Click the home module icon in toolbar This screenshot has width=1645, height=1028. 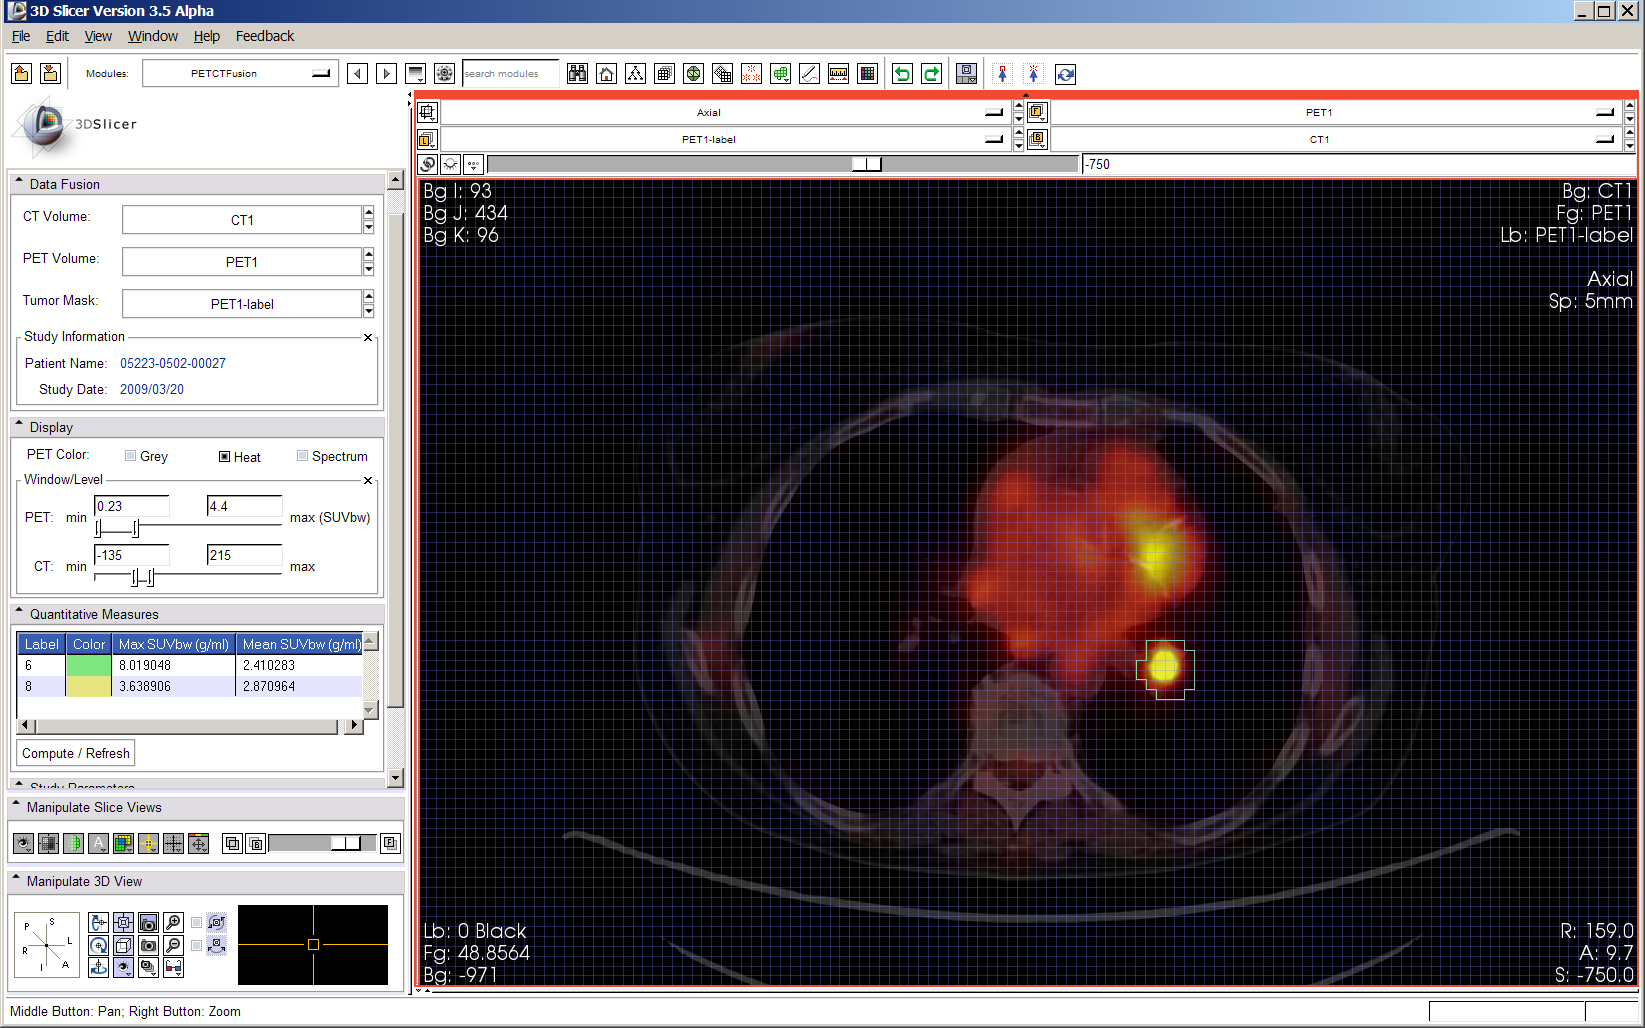(606, 74)
